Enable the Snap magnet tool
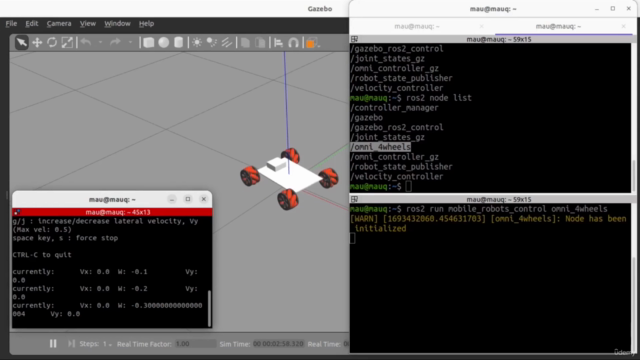Screen dimensions: 640x360 point(293,42)
